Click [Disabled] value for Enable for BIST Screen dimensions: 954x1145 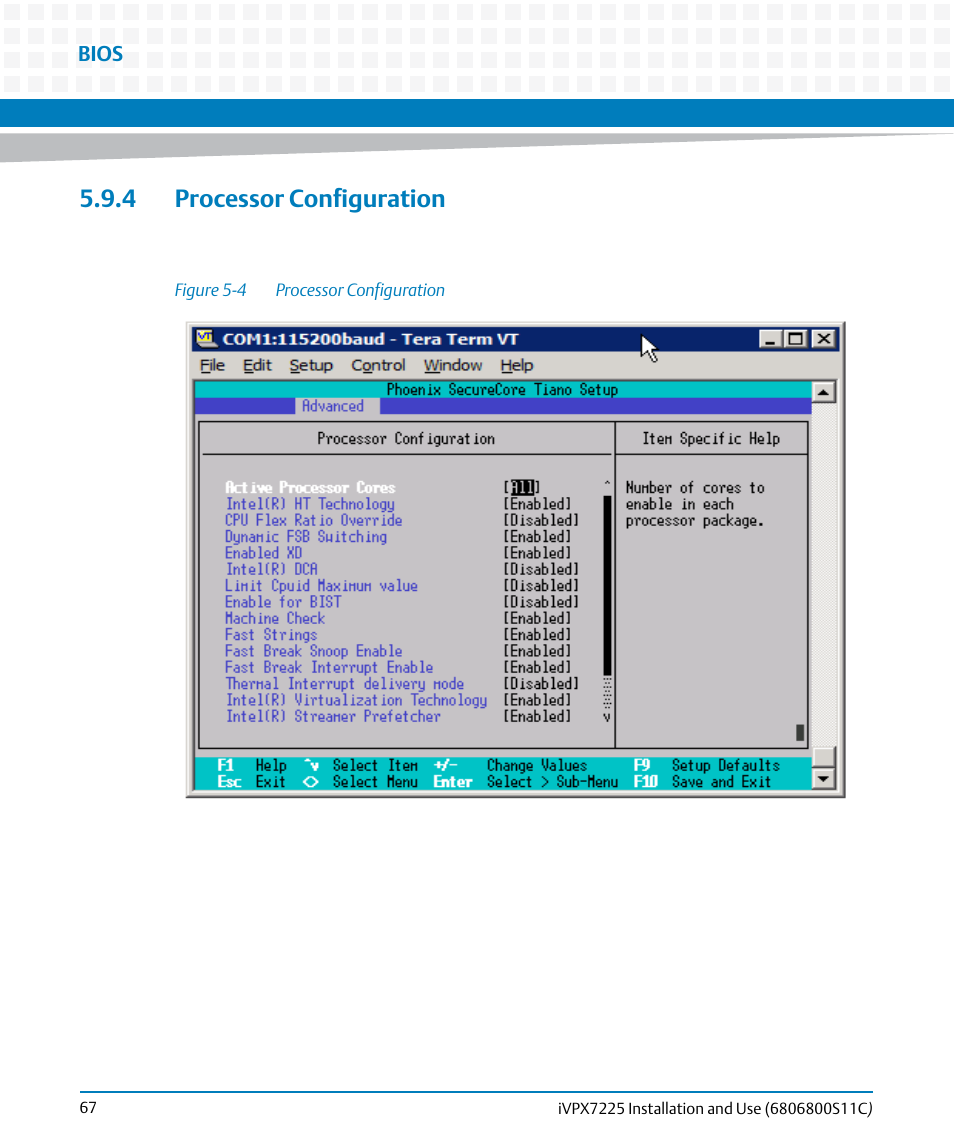(x=541, y=602)
